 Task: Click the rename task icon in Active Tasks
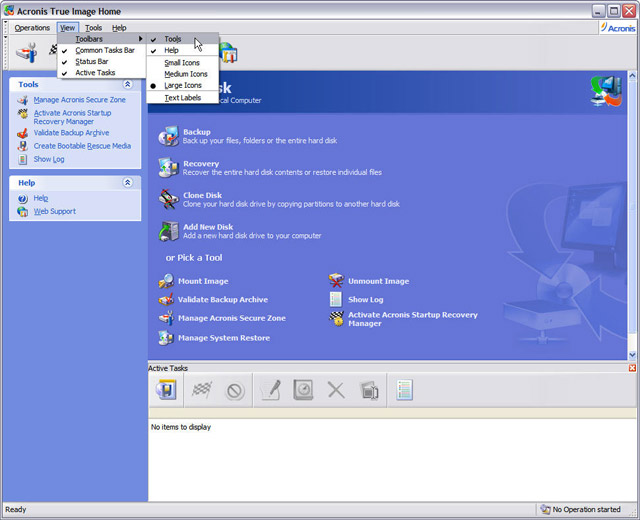tap(369, 391)
